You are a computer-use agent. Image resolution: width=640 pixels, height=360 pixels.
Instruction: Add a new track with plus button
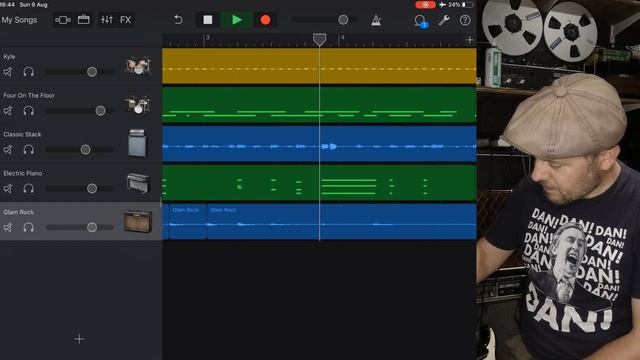[x=79, y=339]
